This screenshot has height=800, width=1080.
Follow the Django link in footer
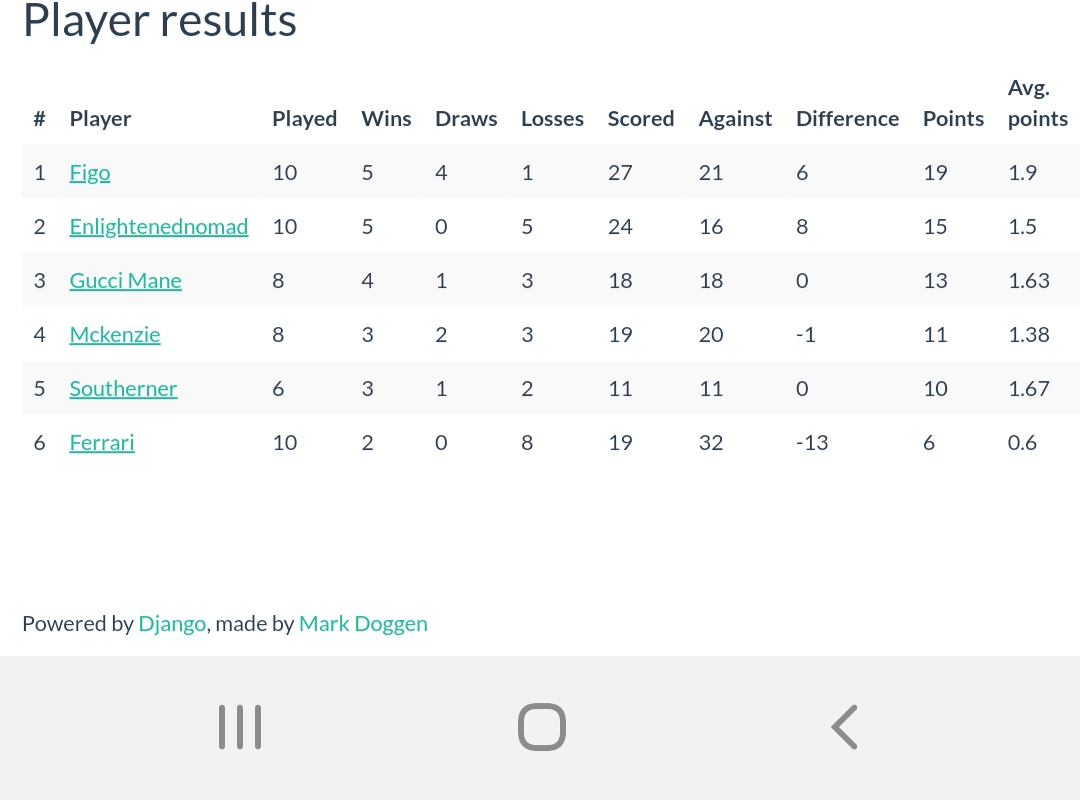[172, 624]
